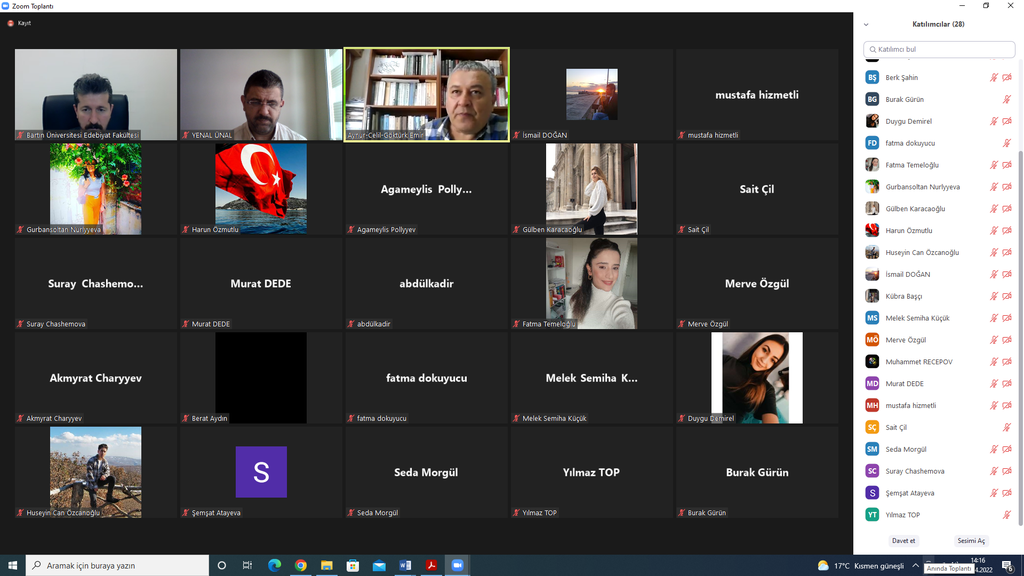This screenshot has height=576, width=1024.
Task: Click Berk Şahin's muted microphone icon
Action: click(x=994, y=78)
